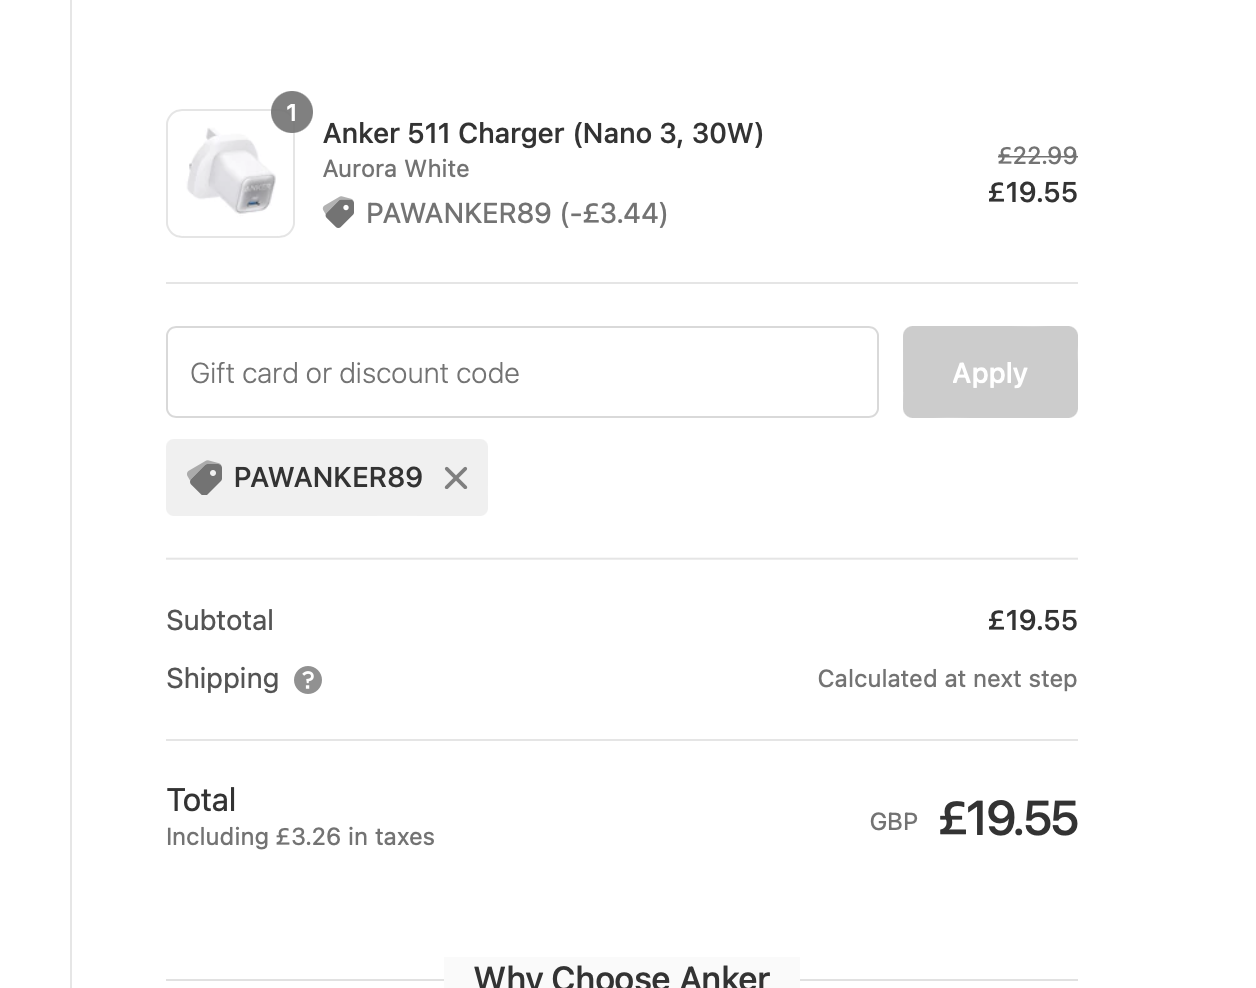
Task: Click the Subtotal amount £19.55
Action: point(1032,621)
